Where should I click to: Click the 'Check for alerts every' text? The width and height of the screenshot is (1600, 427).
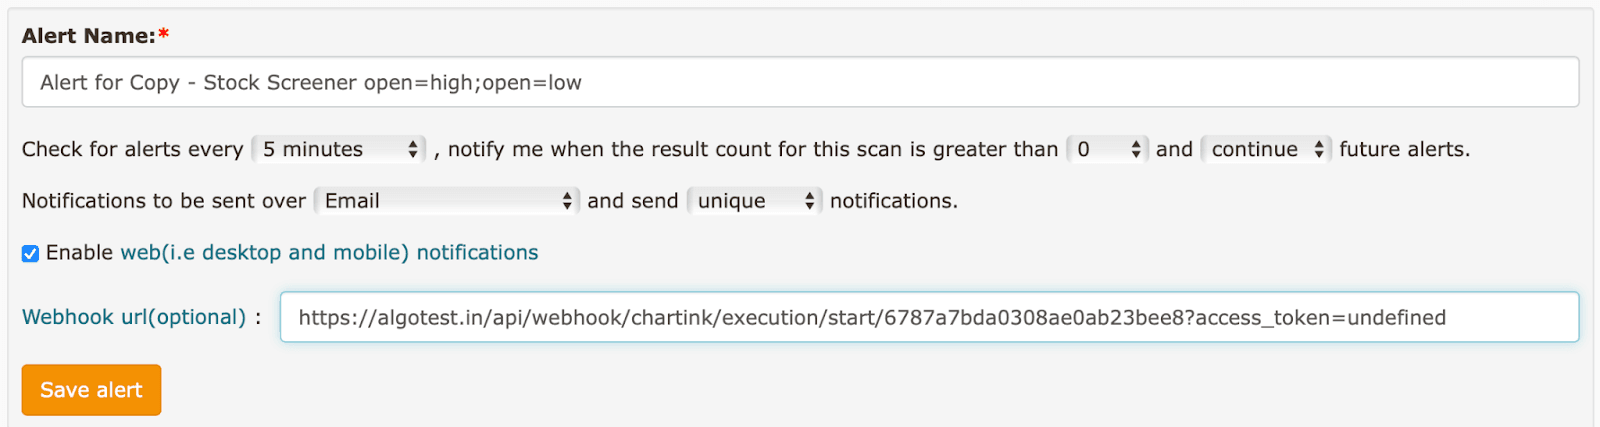[132, 150]
